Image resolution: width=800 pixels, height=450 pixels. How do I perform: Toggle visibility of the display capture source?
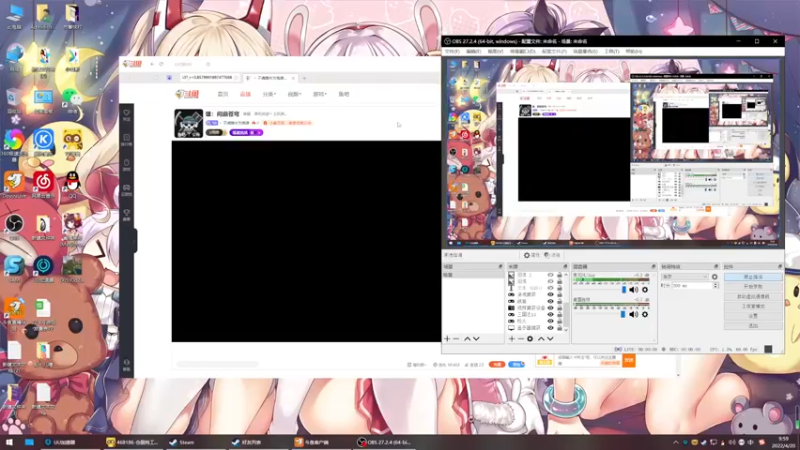(x=550, y=328)
